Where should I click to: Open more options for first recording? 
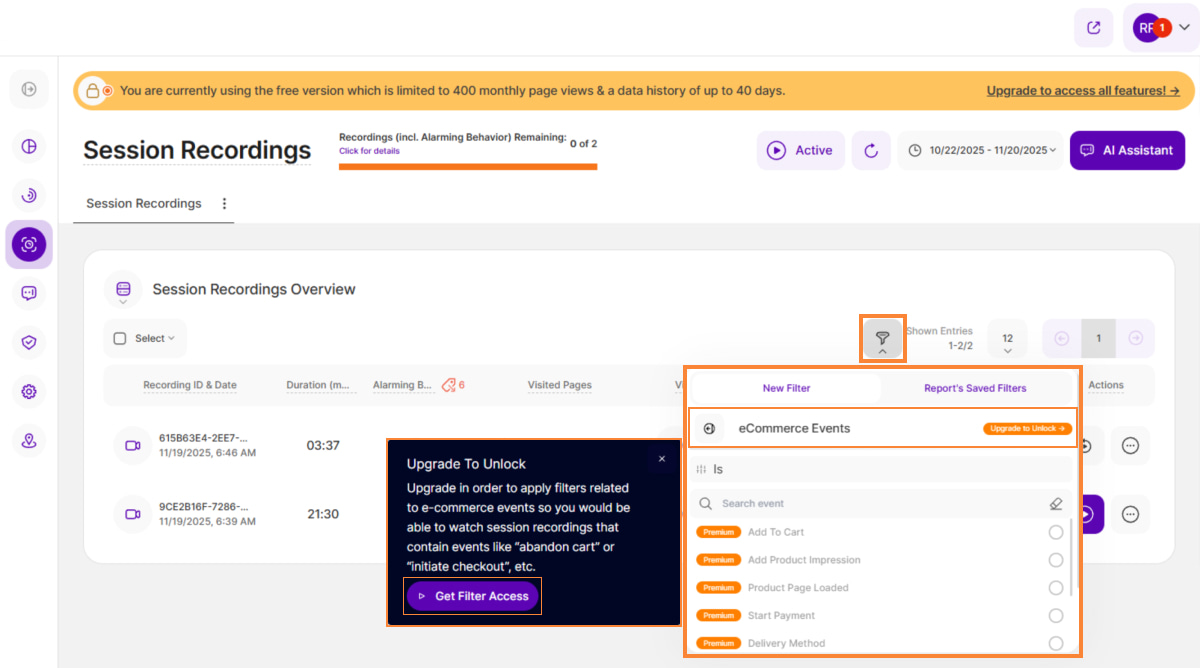coord(1130,446)
